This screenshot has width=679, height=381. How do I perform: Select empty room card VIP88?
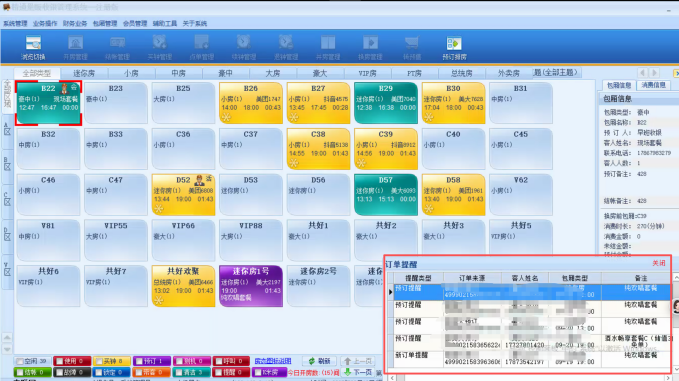[251, 240]
